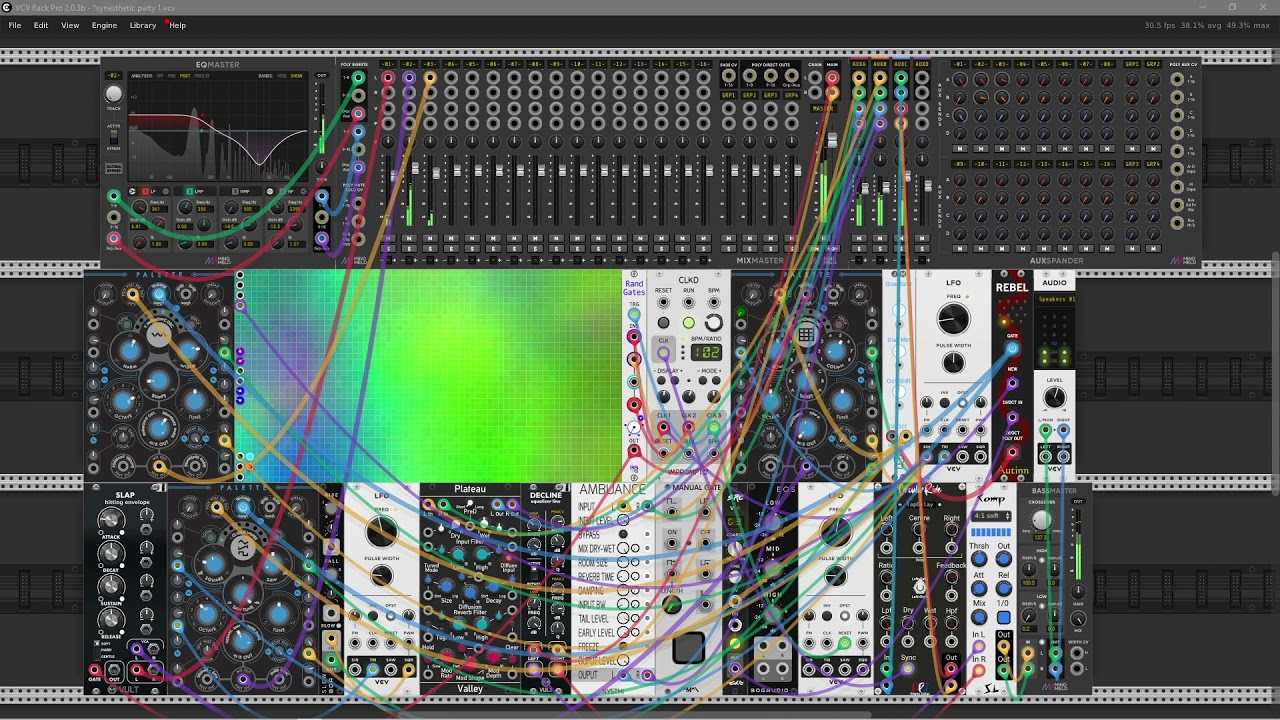1280x720 pixels.
Task: Click the CLKD RUN button
Action: 689,322
